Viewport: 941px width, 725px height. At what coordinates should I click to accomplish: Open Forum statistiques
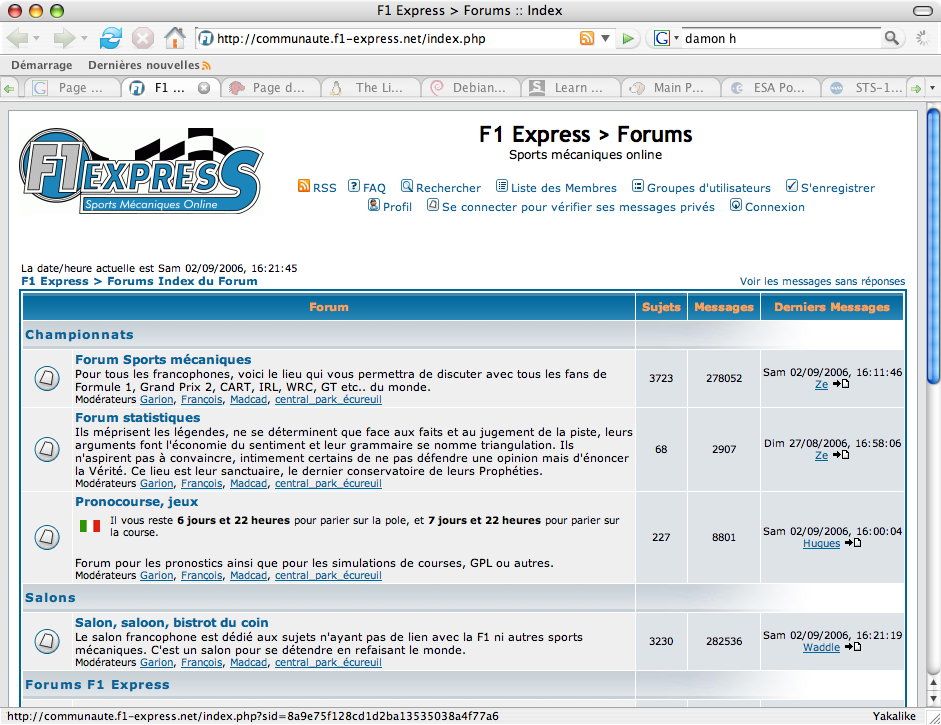pos(137,418)
